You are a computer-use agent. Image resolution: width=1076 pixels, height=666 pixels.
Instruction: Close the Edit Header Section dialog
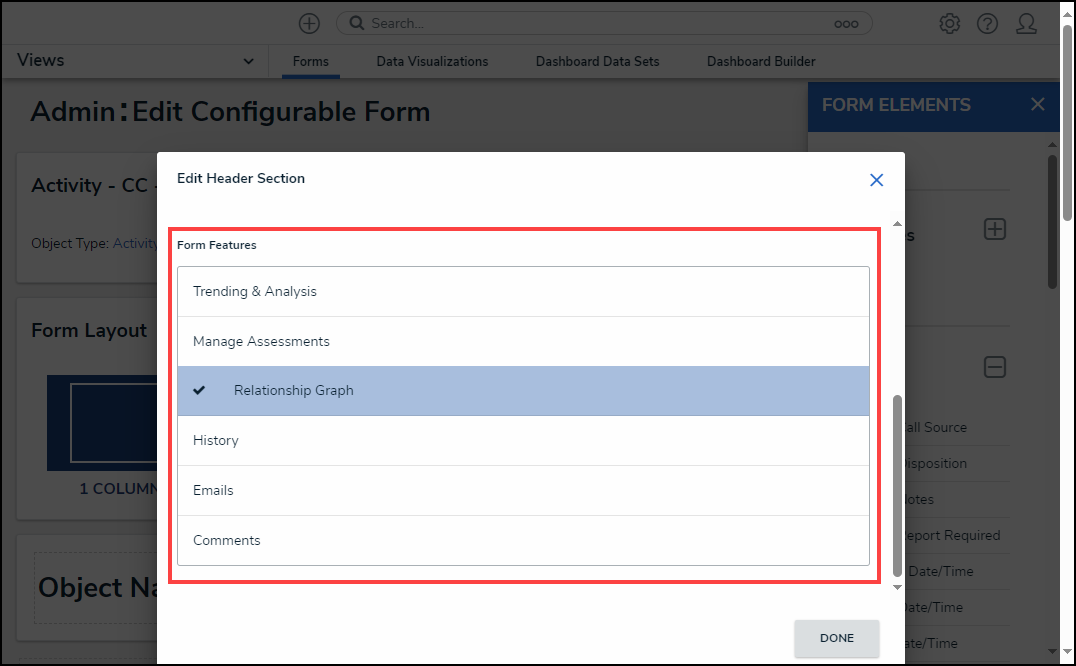(x=876, y=180)
